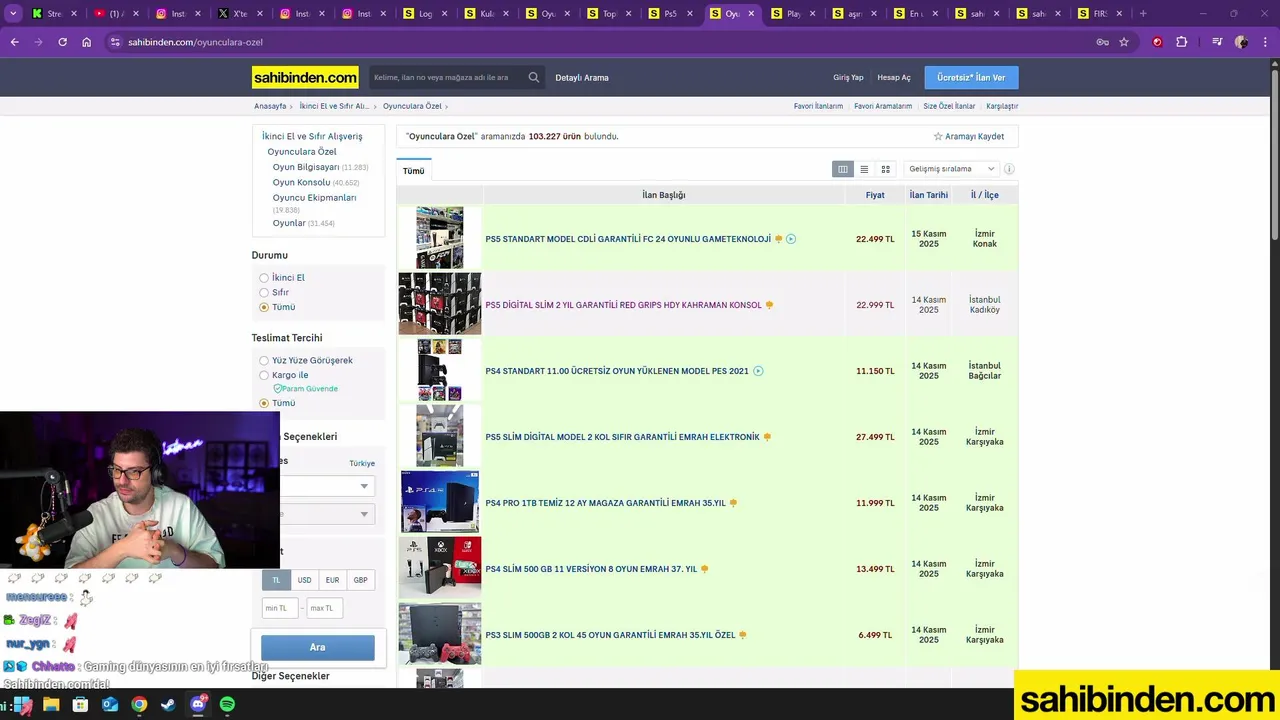Click the search magnifier icon on sahibinden
This screenshot has width=1280, height=720.
click(x=534, y=77)
